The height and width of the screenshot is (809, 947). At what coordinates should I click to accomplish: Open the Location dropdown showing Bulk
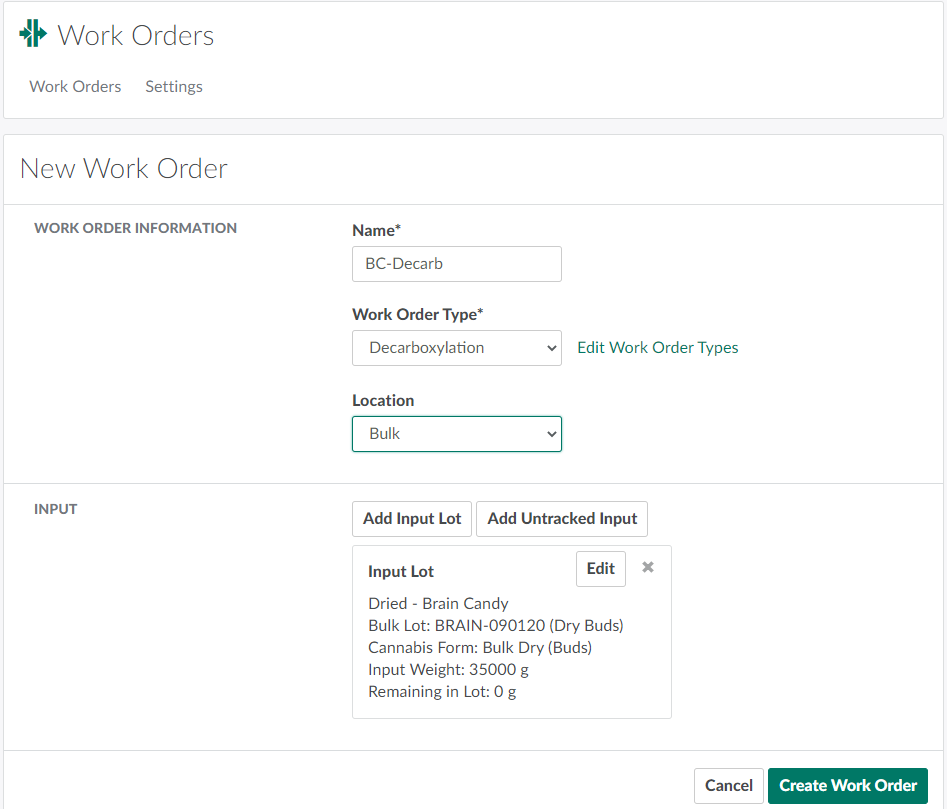click(456, 434)
